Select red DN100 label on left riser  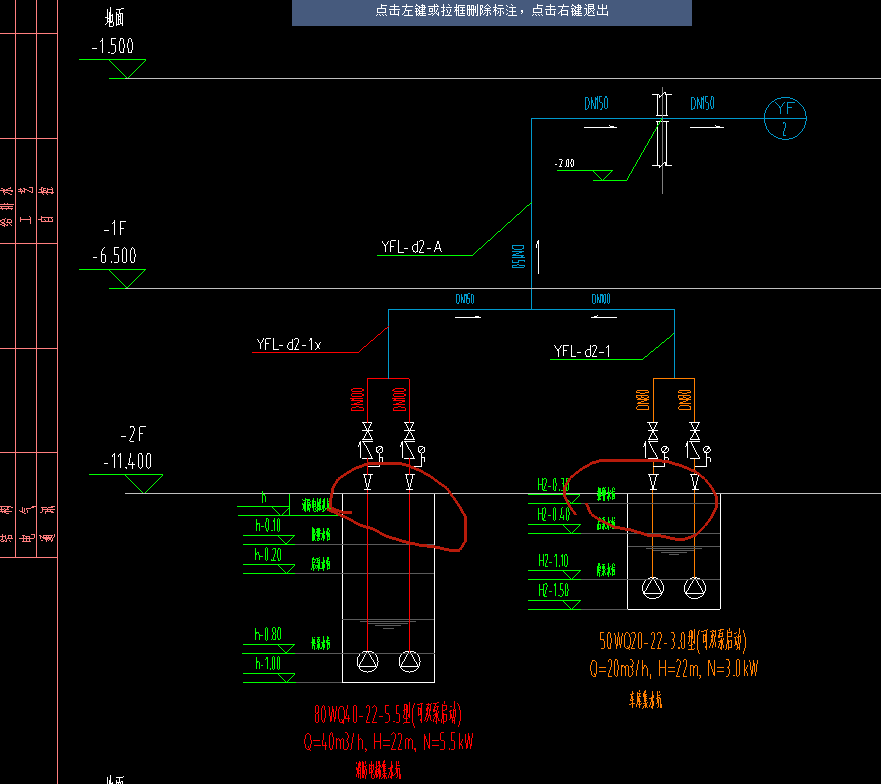tap(357, 400)
